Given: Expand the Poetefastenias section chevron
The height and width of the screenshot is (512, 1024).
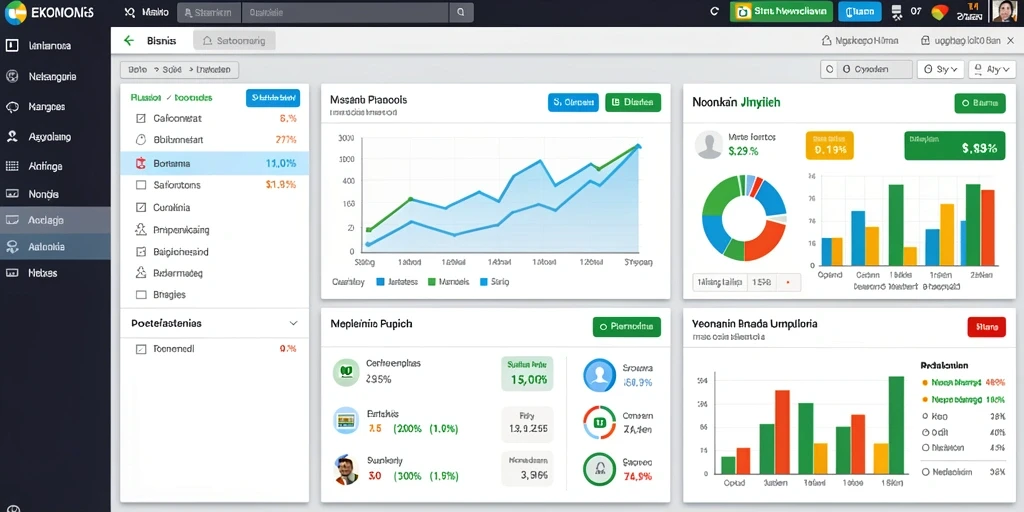Looking at the screenshot, I should click(293, 323).
